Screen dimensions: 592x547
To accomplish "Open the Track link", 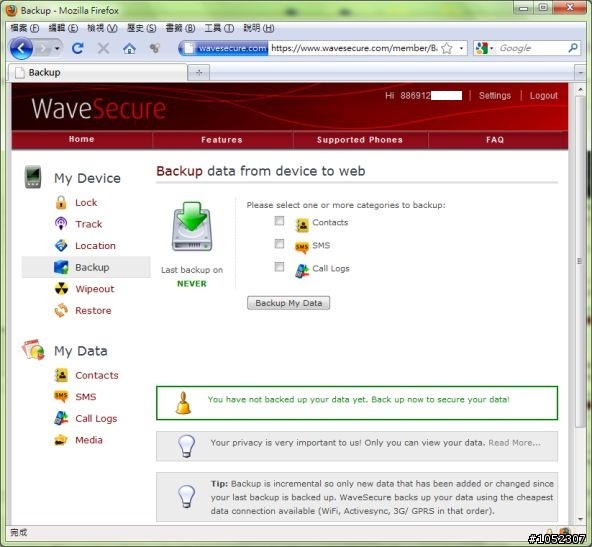I will pos(89,224).
